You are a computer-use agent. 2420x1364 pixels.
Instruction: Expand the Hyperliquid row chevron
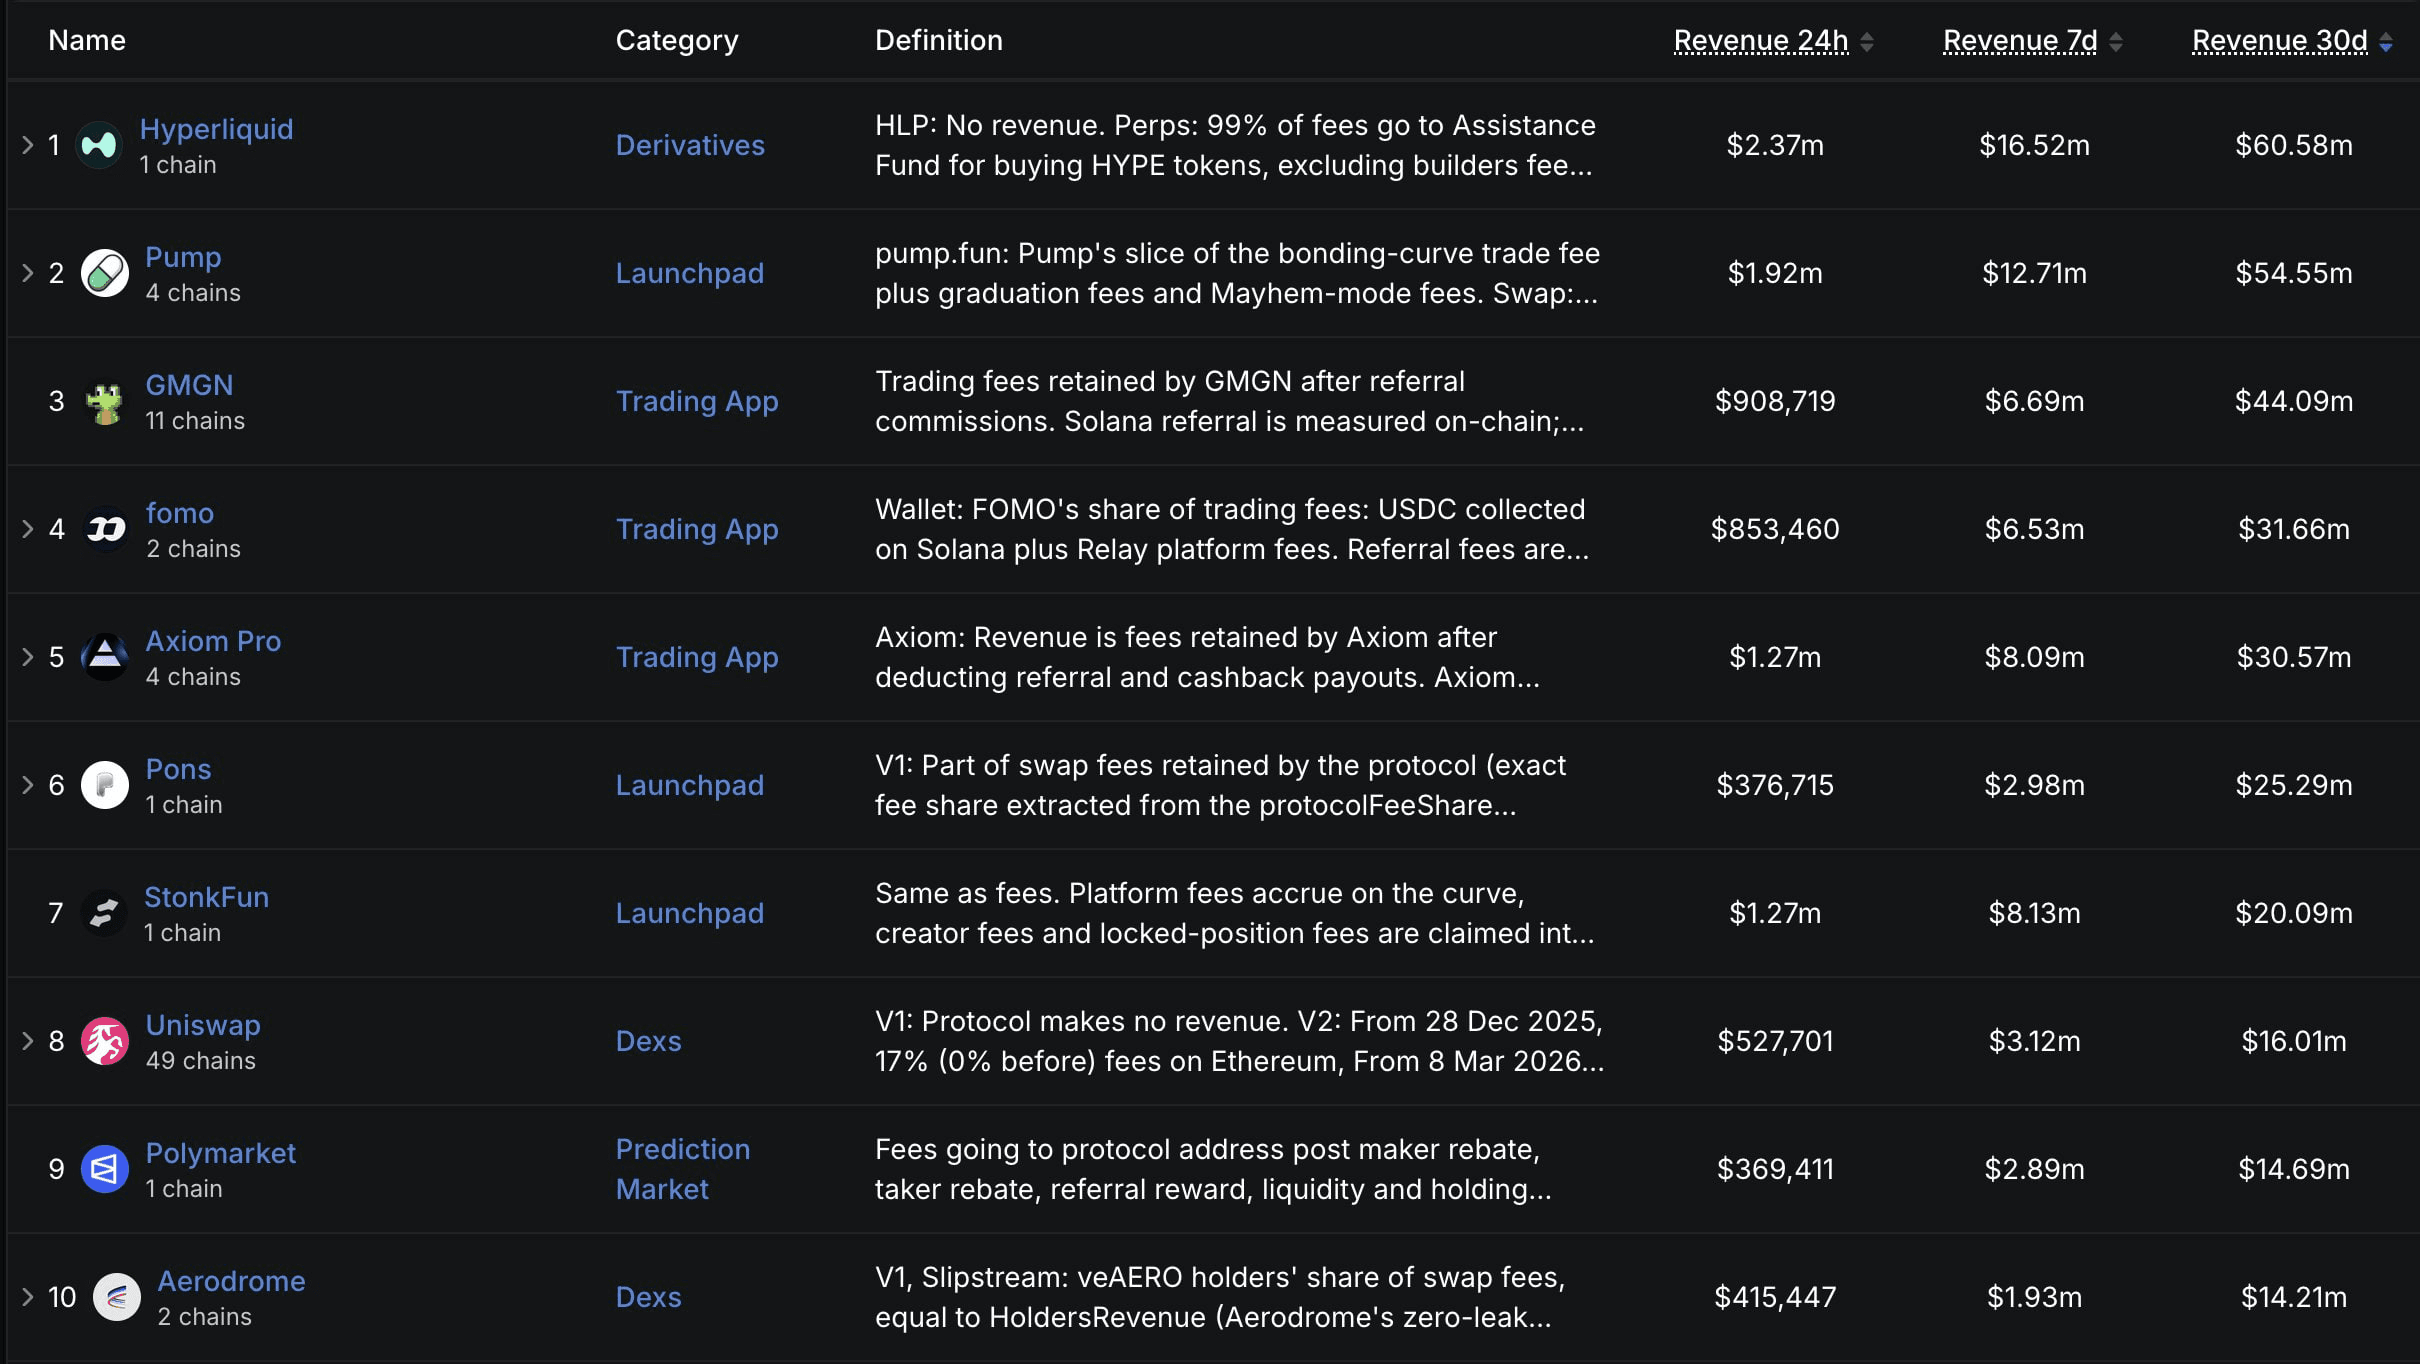[x=28, y=145]
